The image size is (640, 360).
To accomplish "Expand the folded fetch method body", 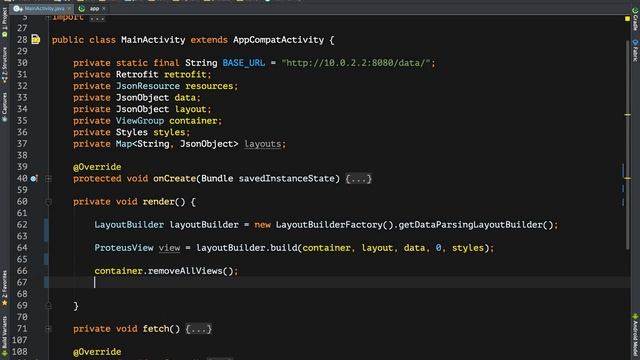I will (x=198, y=329).
